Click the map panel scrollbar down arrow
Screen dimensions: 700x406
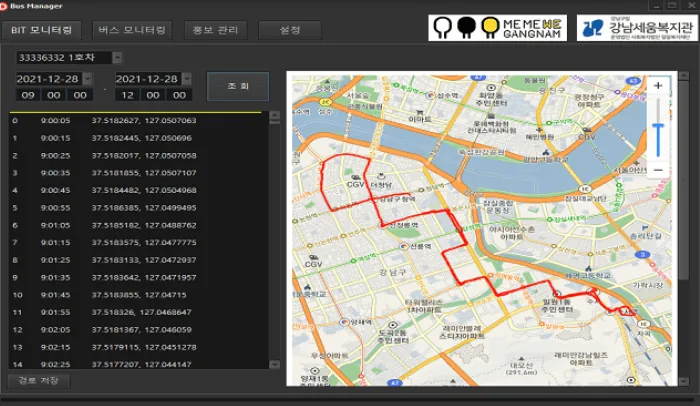(683, 381)
